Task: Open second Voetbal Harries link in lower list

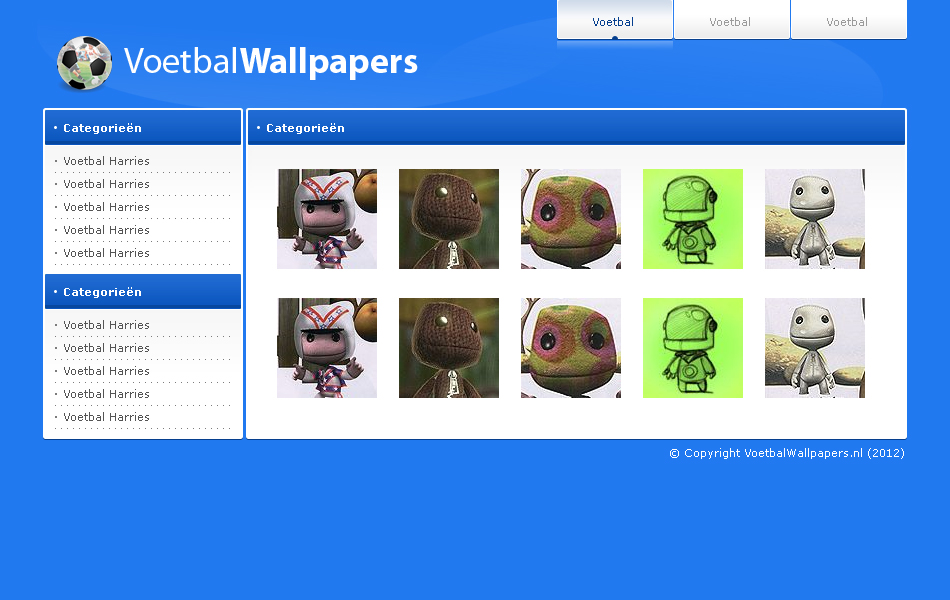Action: (107, 348)
